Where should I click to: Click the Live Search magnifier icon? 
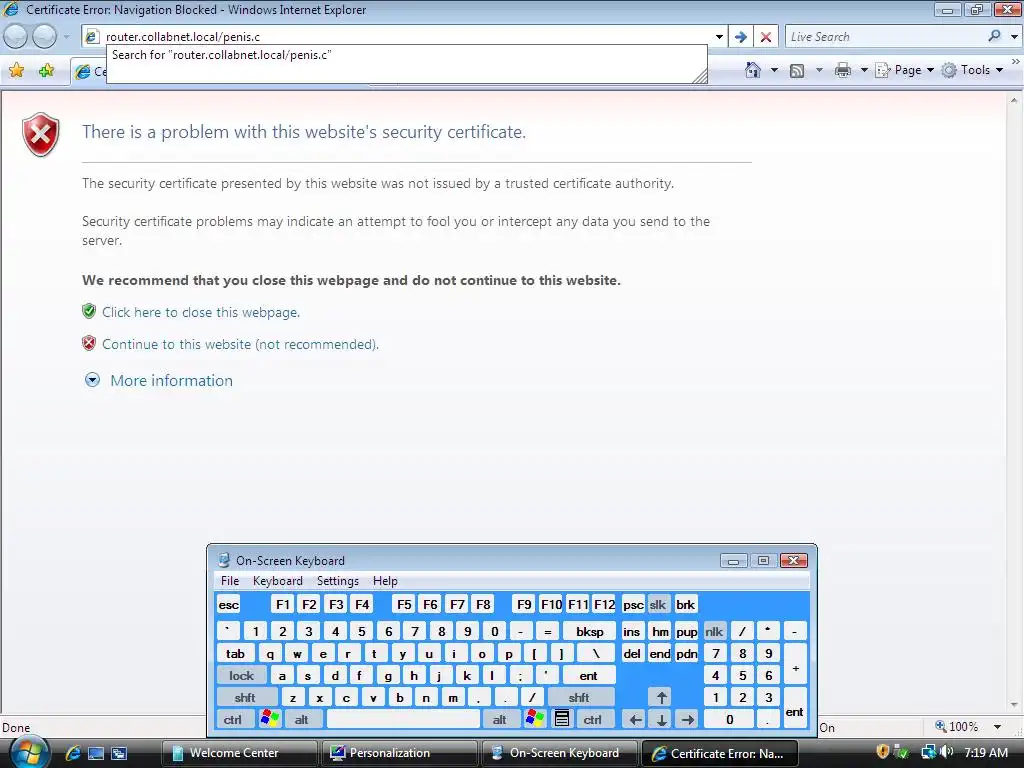[995, 37]
